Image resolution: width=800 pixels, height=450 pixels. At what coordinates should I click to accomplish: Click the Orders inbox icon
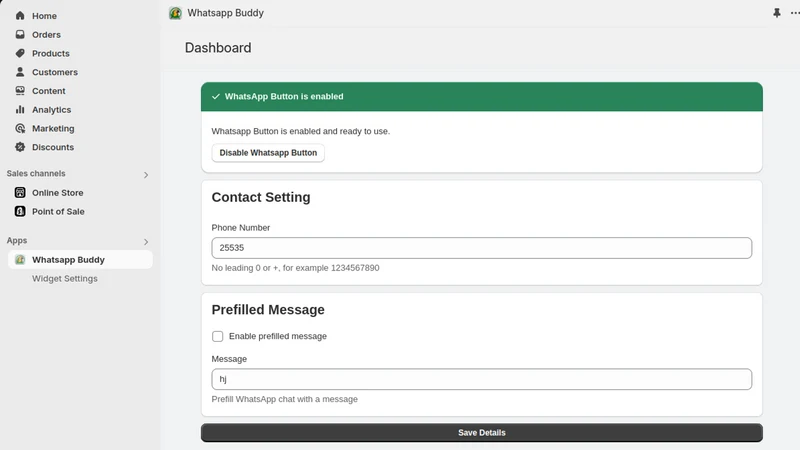tap(20, 34)
